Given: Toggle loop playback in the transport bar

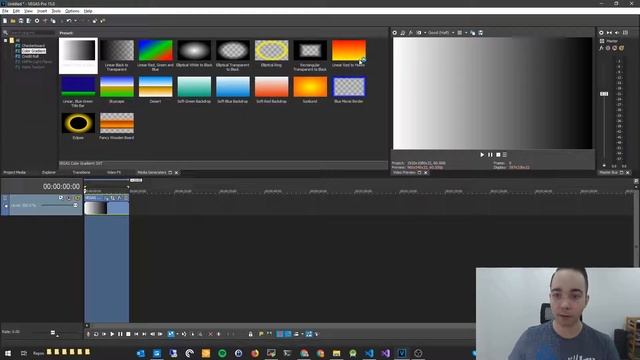Looking at the screenshot, I should coord(96,334).
